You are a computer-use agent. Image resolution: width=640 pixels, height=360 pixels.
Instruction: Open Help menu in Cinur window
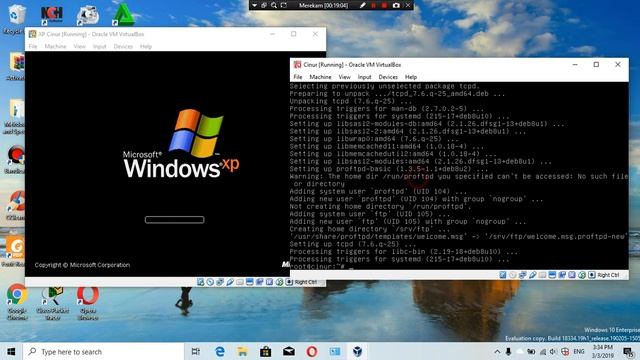[x=411, y=77]
